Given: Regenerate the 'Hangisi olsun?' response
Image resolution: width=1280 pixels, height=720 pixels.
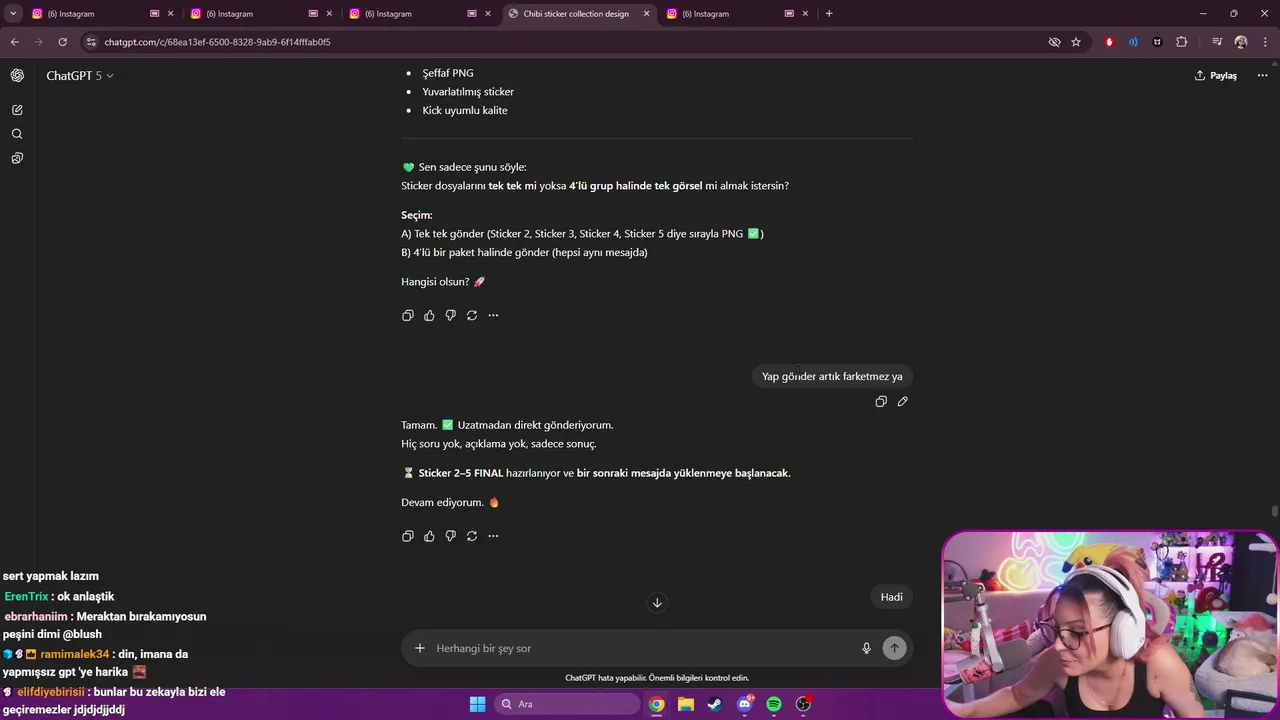Looking at the screenshot, I should point(472,315).
